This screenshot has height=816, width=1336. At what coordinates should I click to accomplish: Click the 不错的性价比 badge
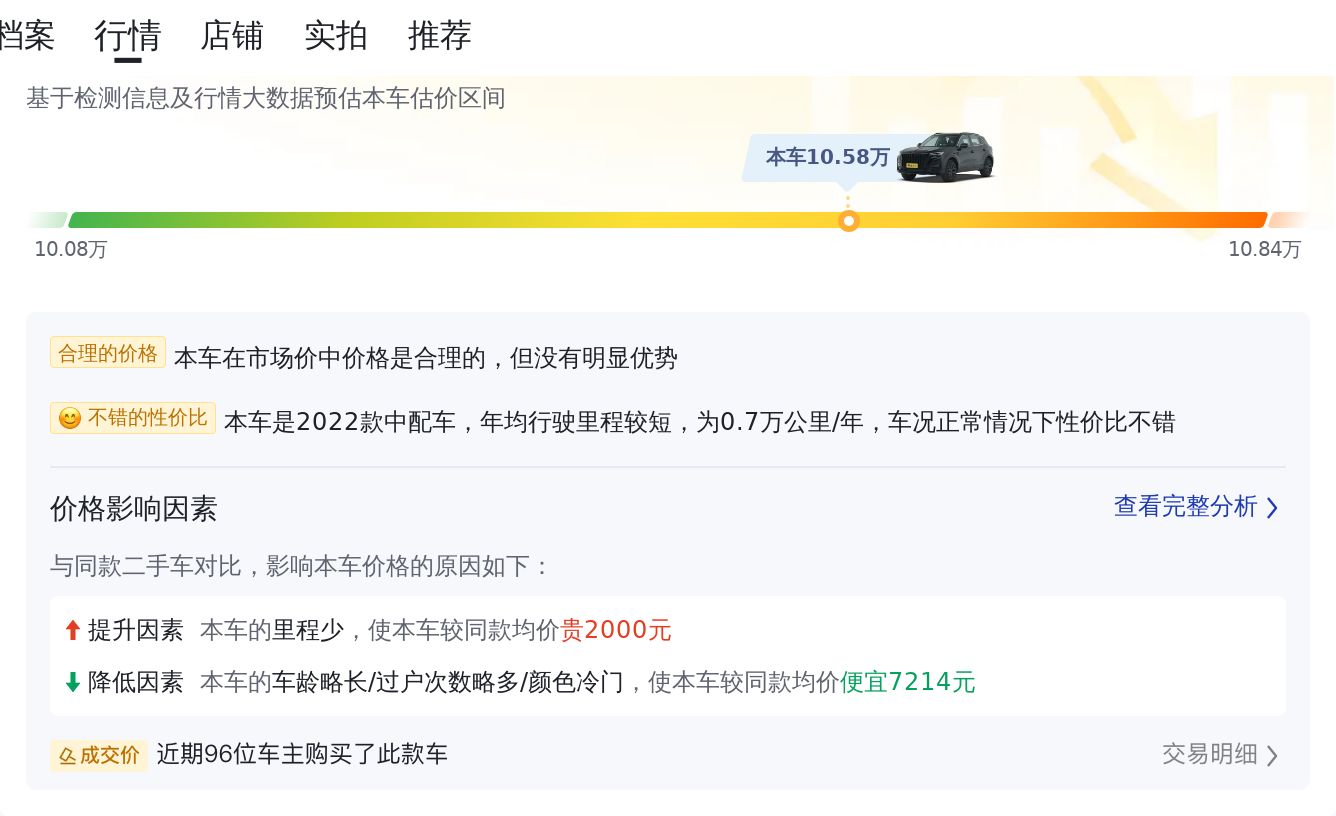pyautogui.click(x=133, y=418)
